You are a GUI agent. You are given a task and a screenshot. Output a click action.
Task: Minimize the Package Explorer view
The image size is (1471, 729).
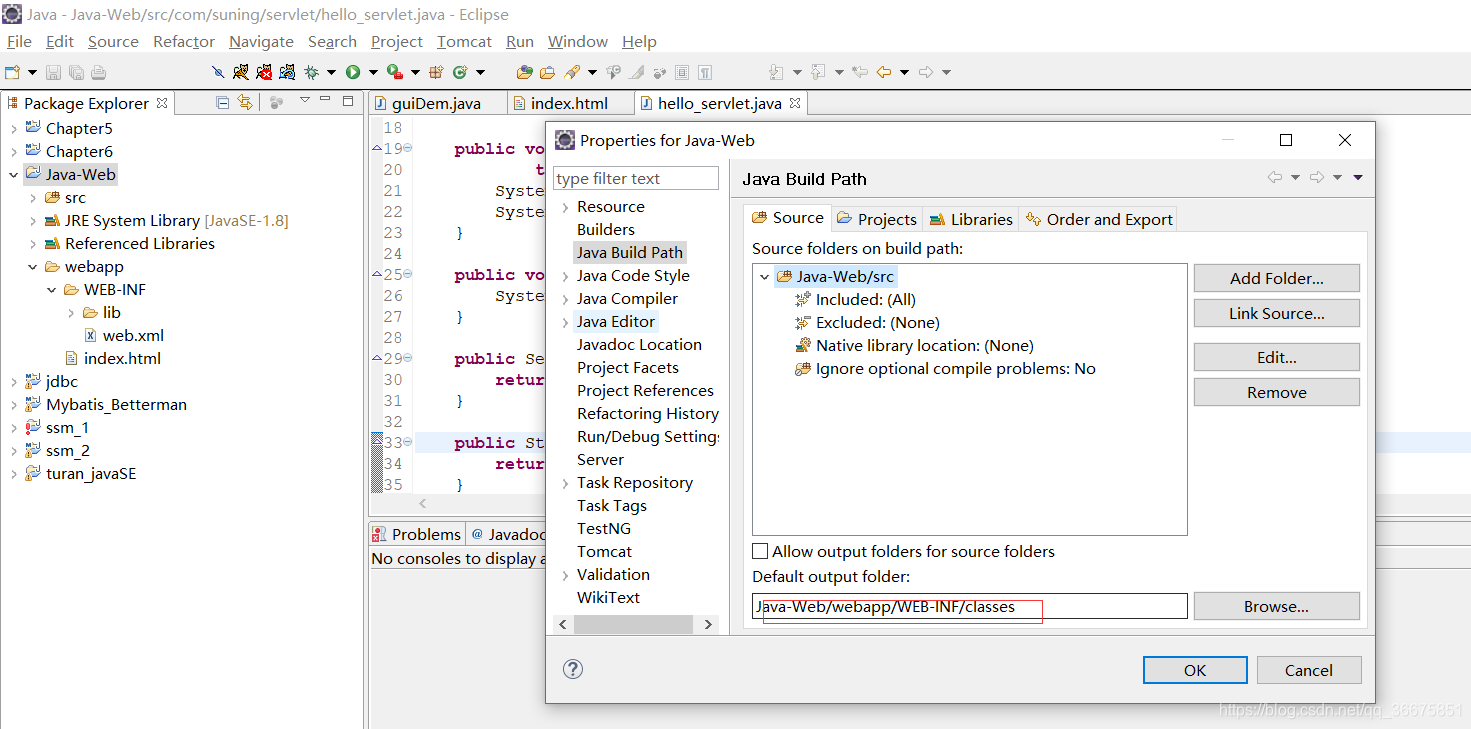[327, 100]
